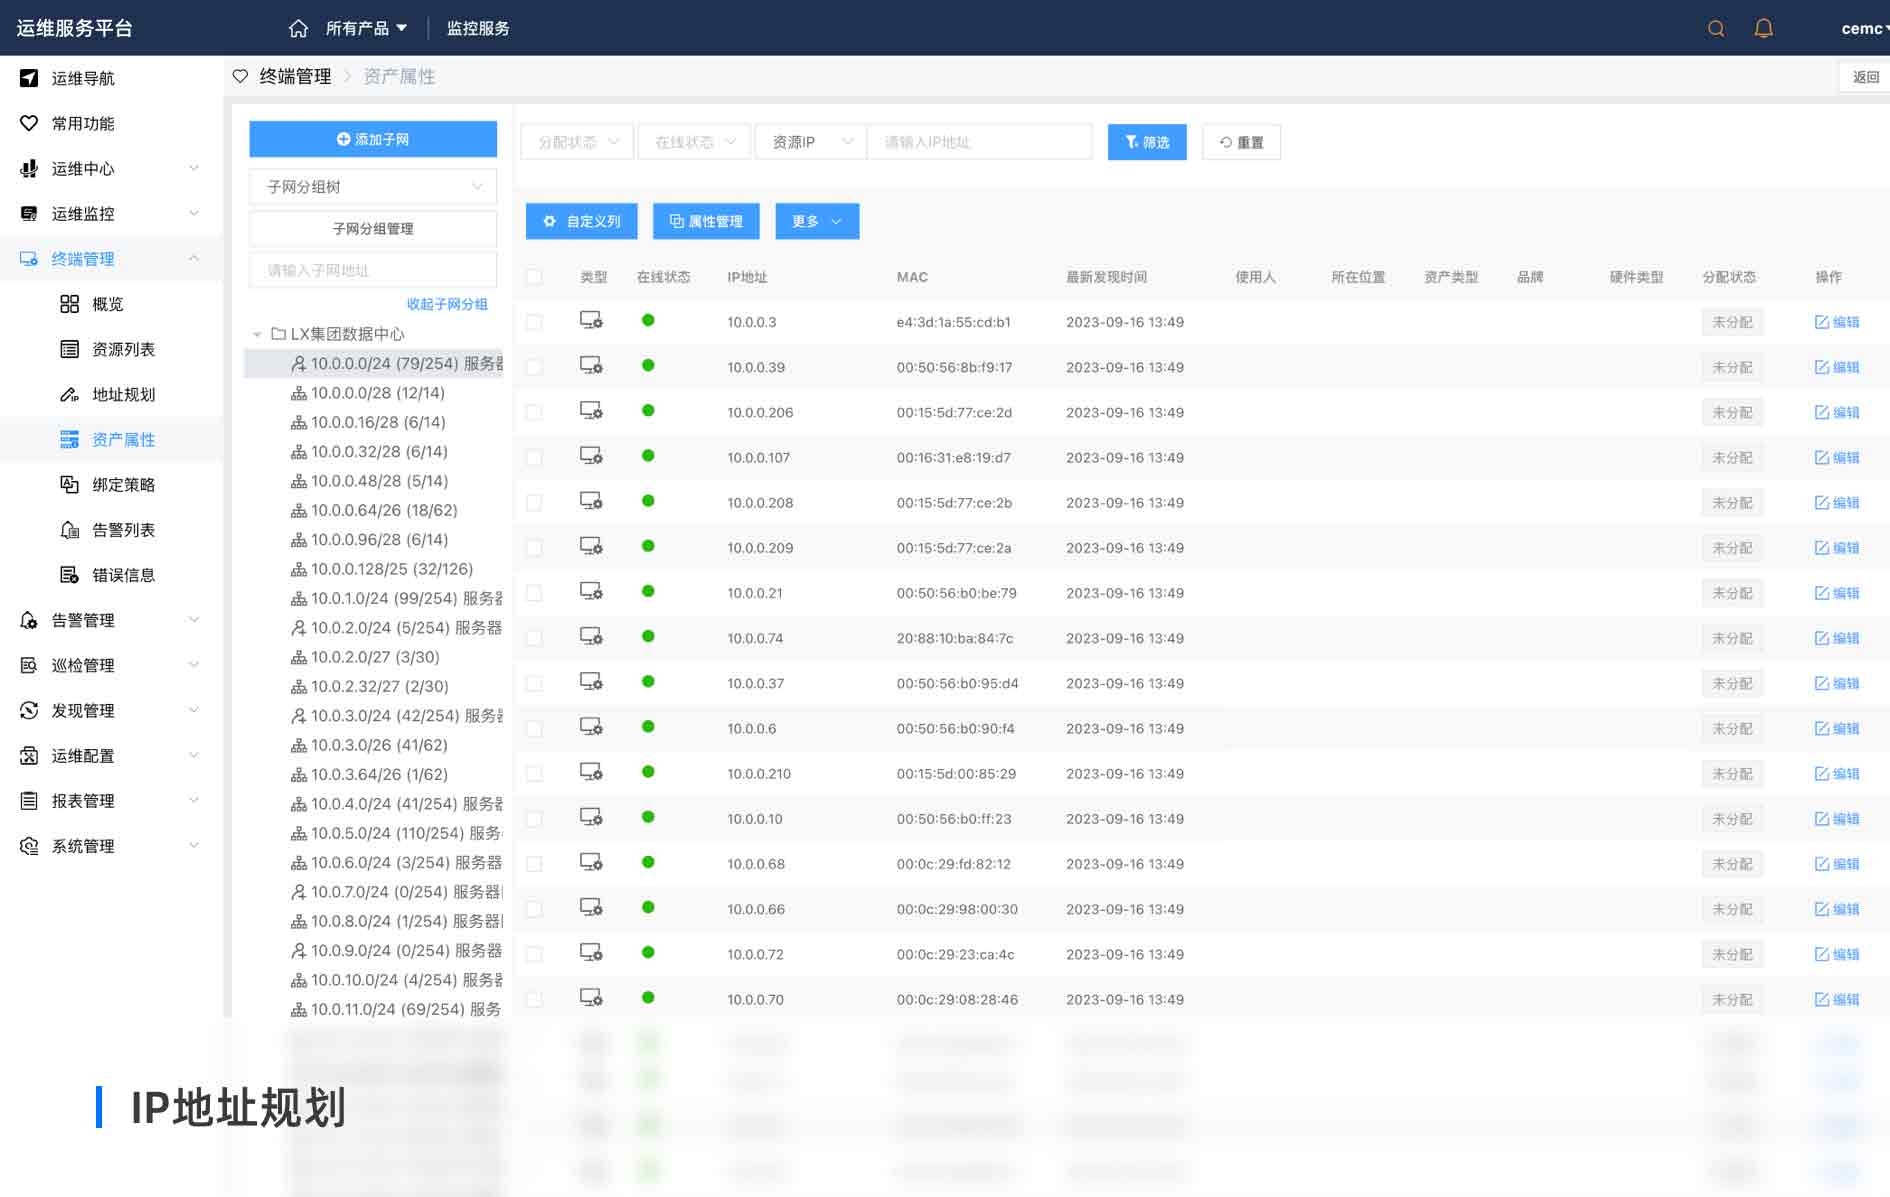
Task: Open the 更多 dropdown button
Action: 817,221
